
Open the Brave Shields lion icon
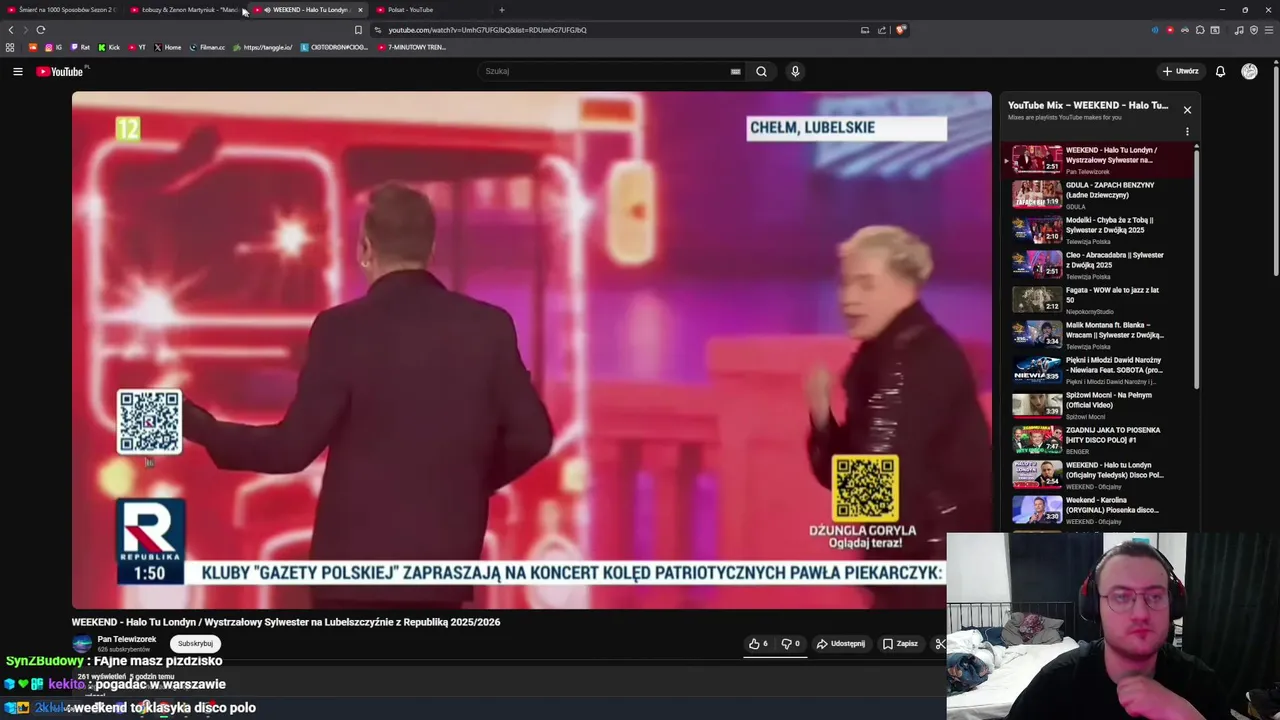[x=901, y=30]
